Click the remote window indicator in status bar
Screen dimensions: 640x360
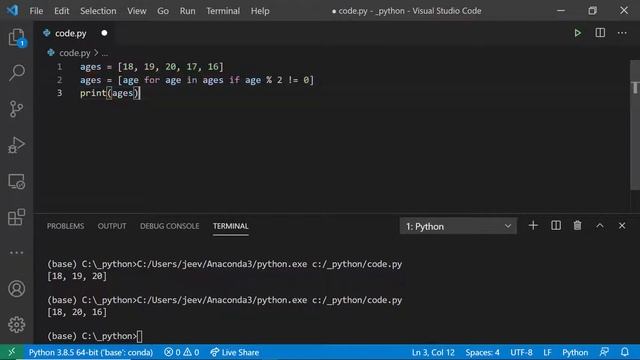[x=11, y=352]
